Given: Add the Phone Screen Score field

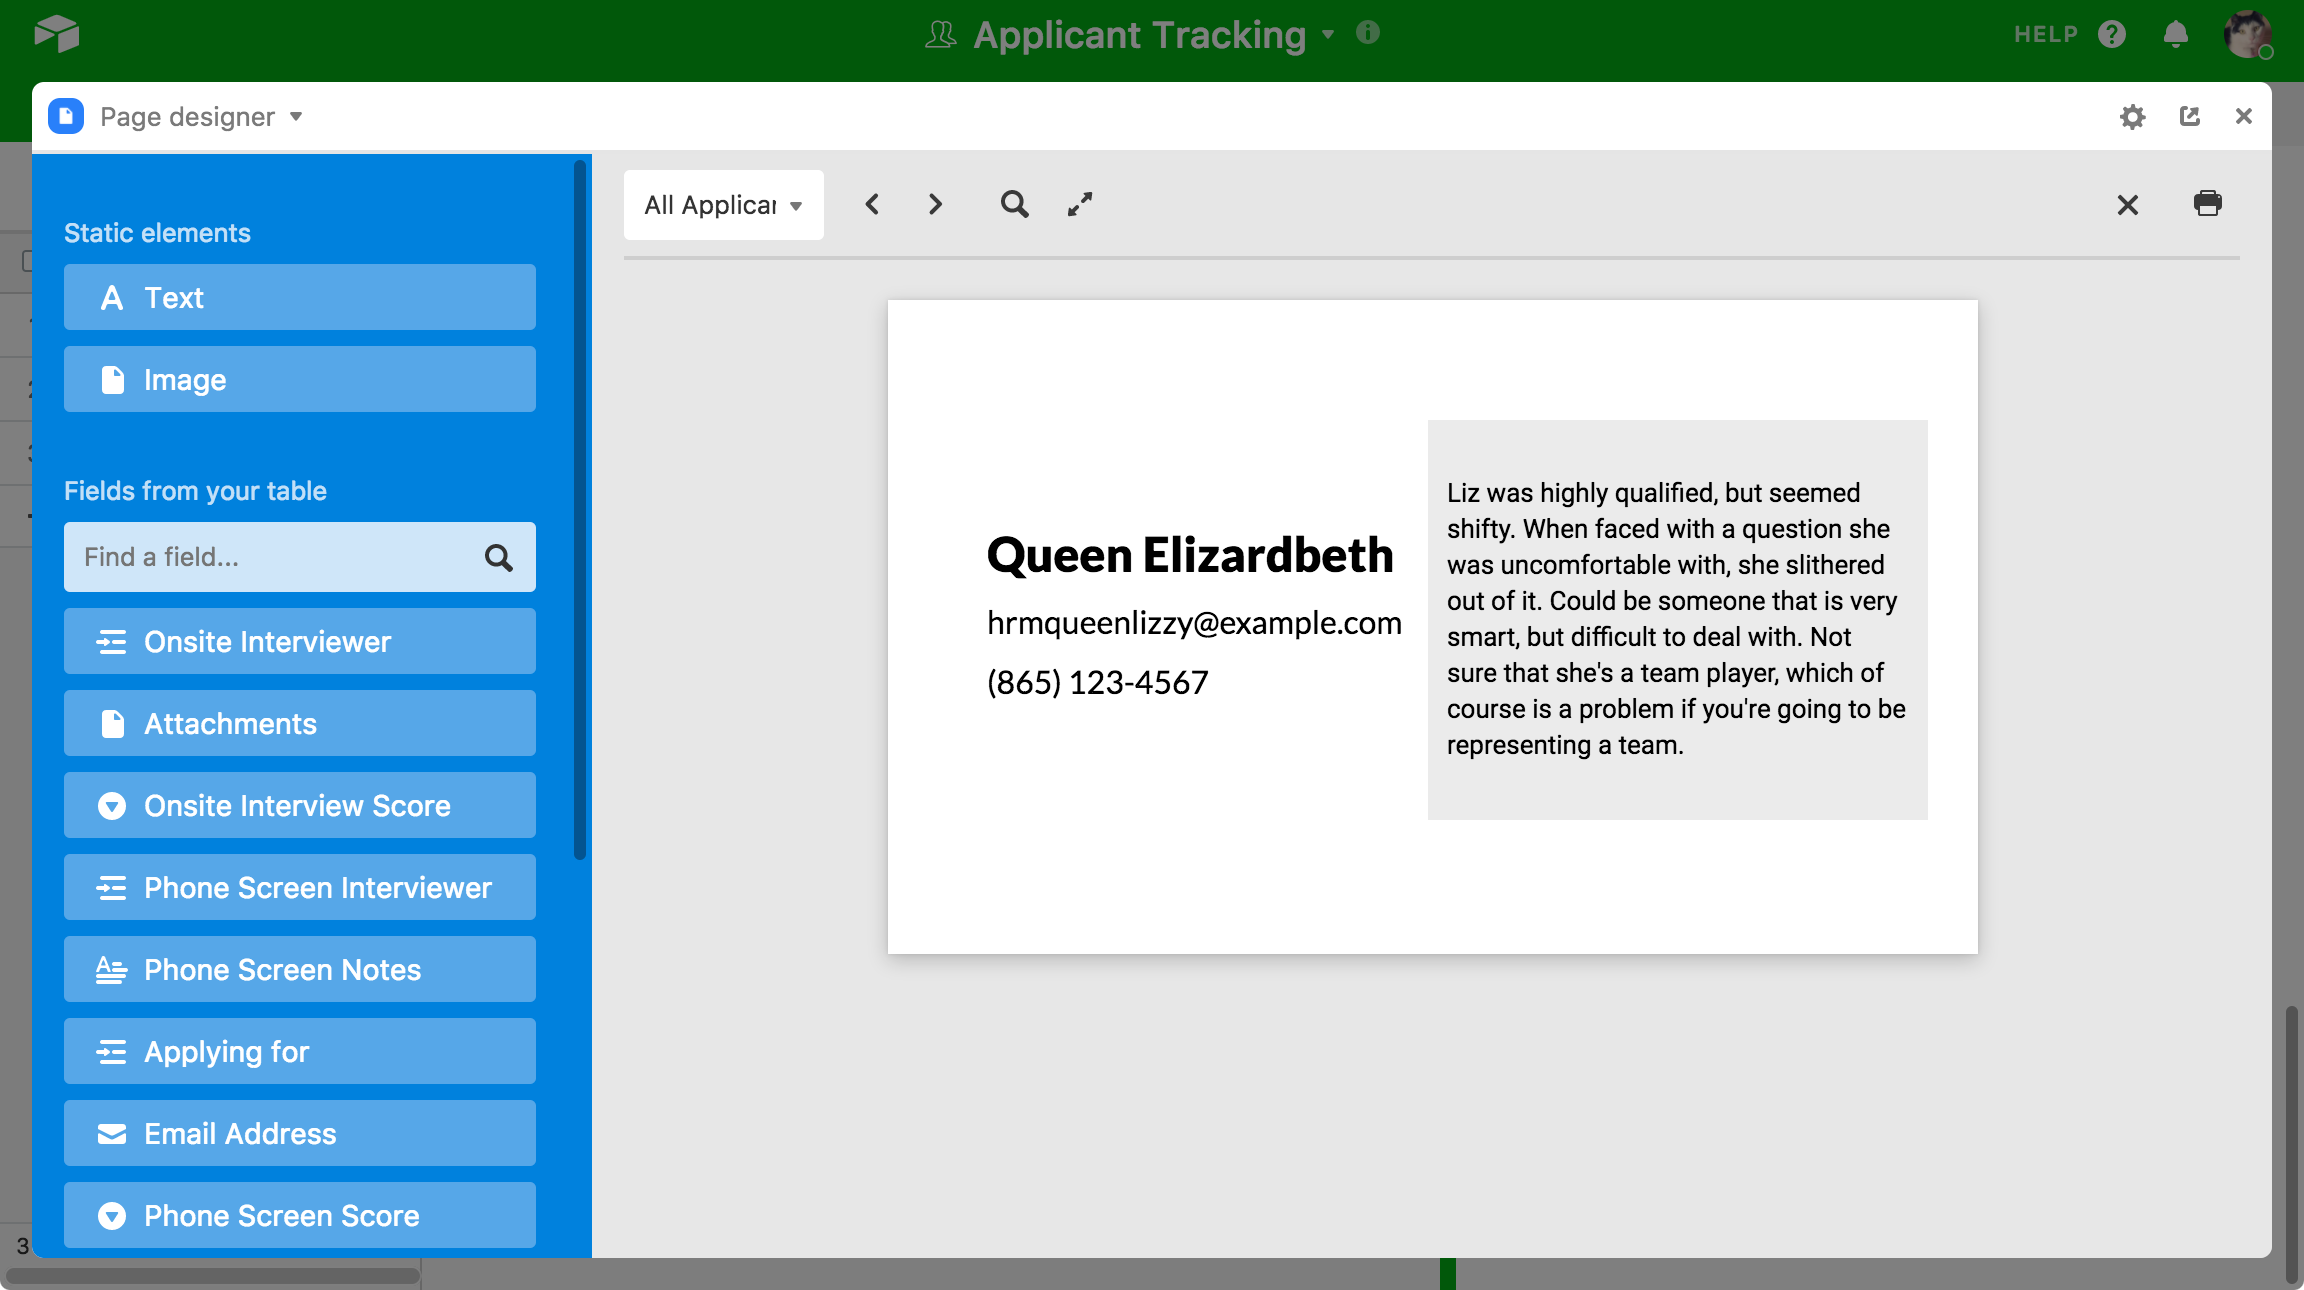Looking at the screenshot, I should [300, 1215].
